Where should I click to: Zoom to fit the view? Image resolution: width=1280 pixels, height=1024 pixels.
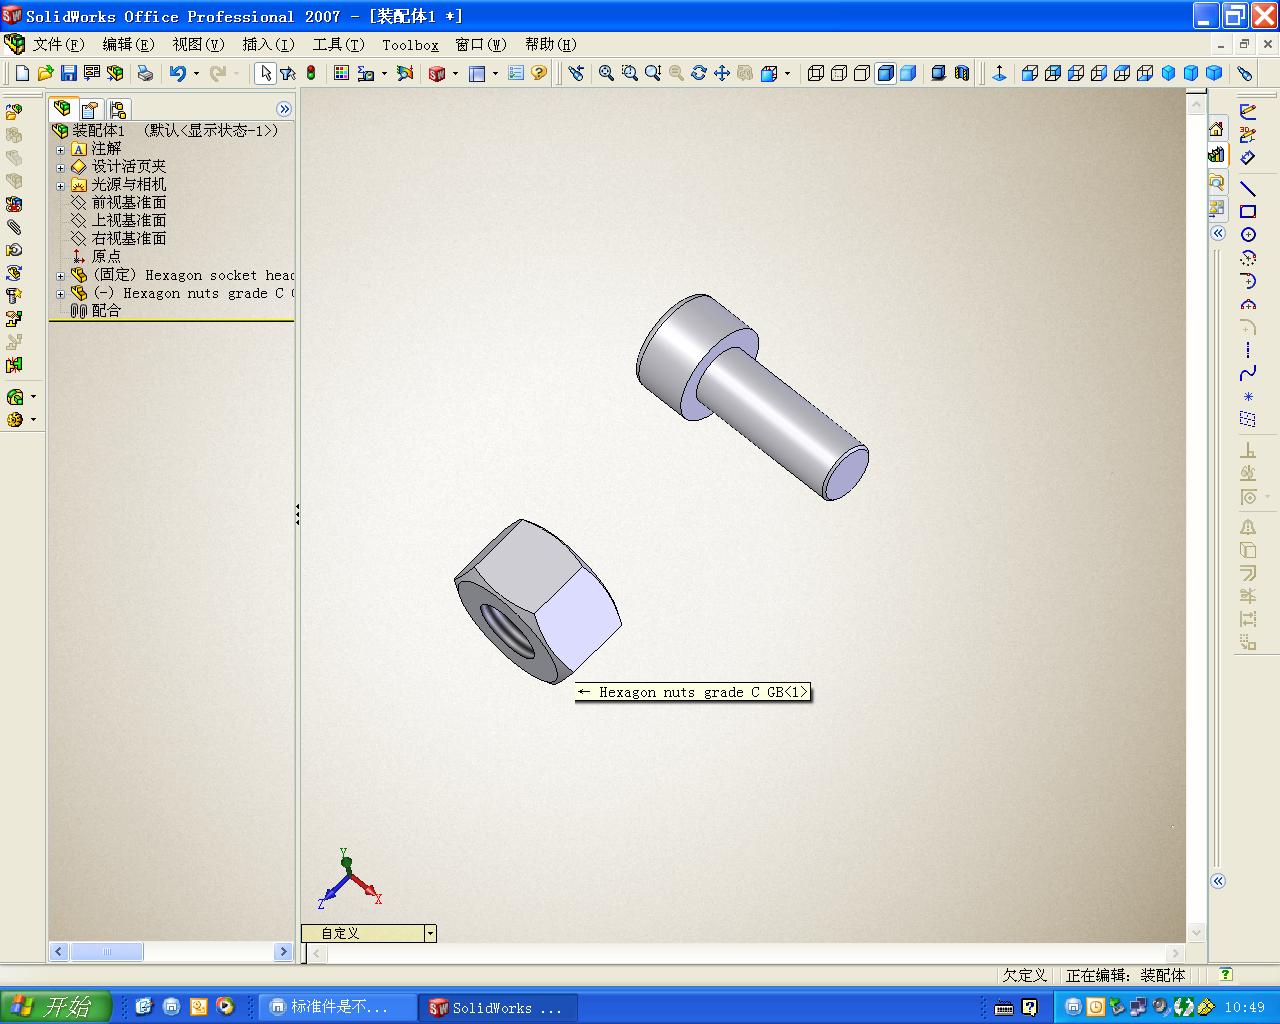606,73
